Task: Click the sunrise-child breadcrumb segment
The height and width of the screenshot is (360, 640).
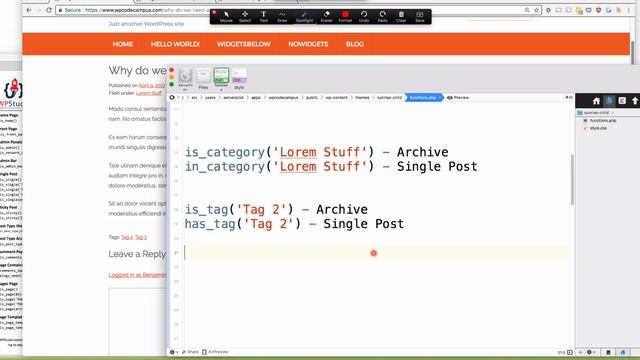Action: click(389, 98)
